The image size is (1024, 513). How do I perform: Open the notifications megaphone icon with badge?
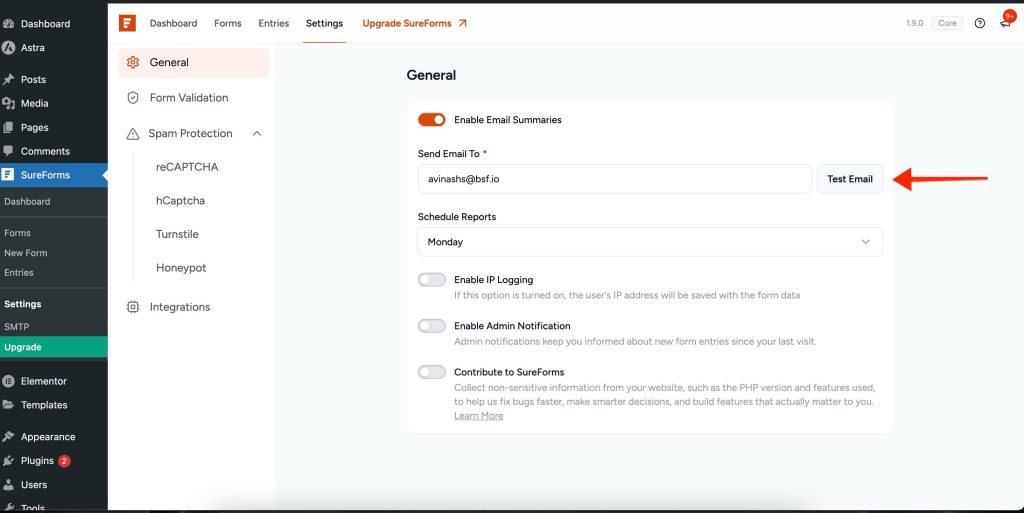1006,21
